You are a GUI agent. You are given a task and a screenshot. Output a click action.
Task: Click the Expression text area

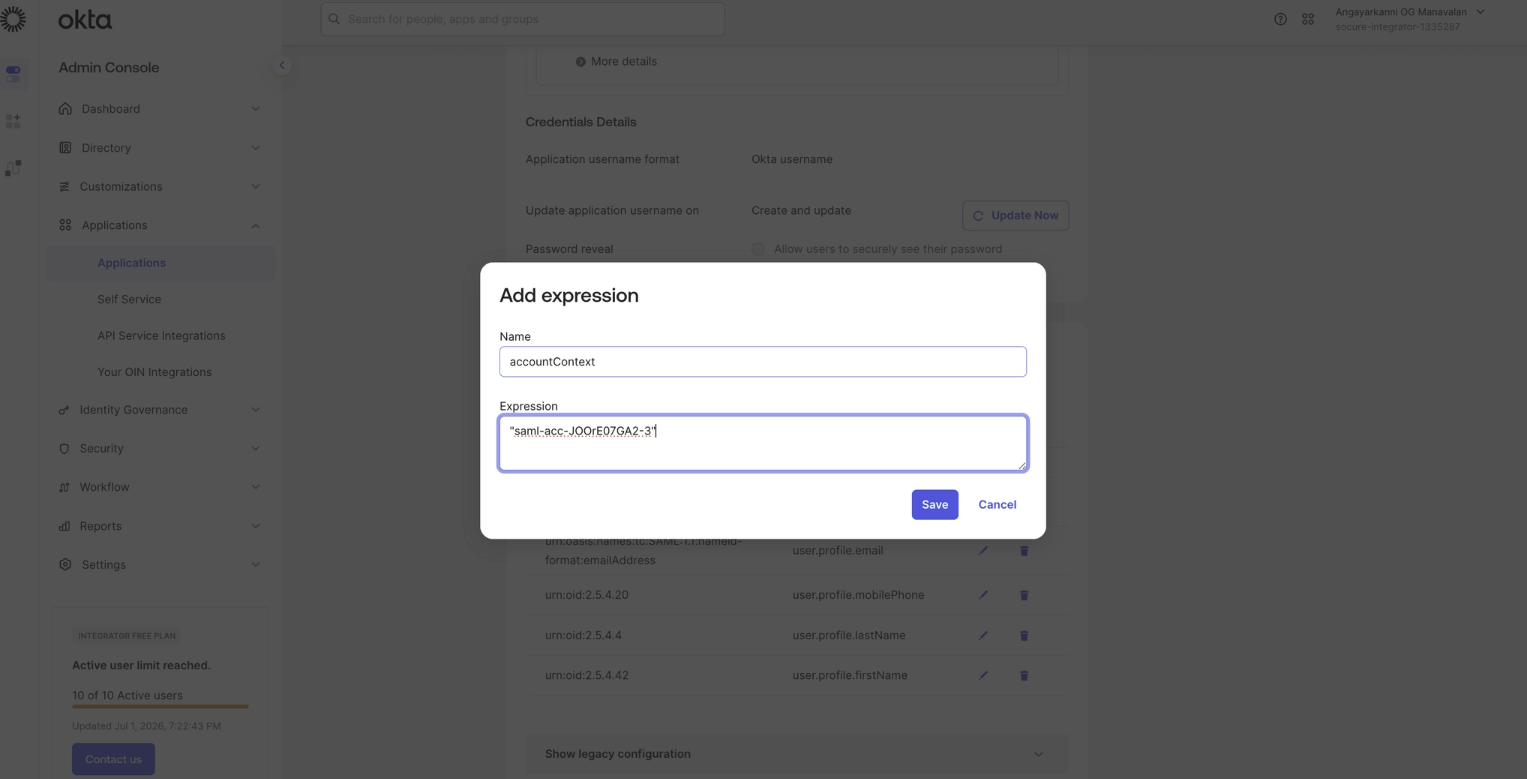763,443
